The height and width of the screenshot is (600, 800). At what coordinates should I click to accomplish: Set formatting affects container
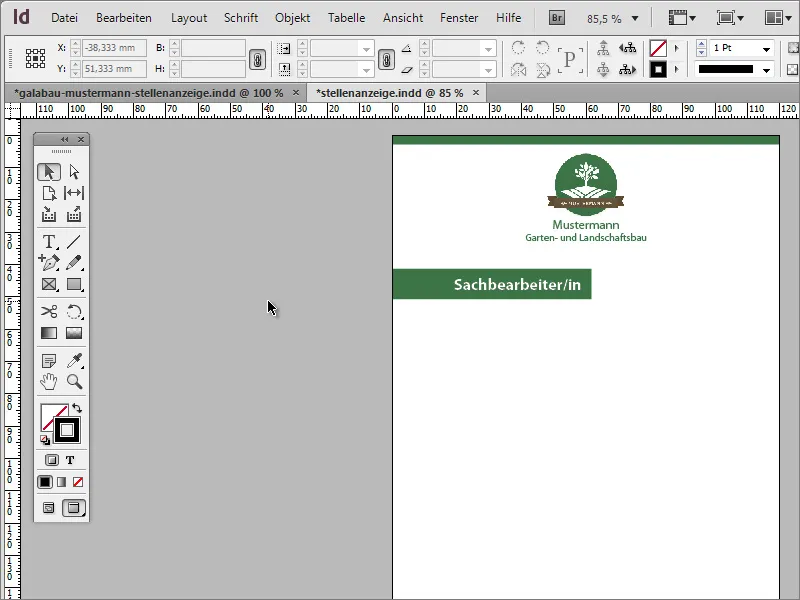click(x=52, y=460)
